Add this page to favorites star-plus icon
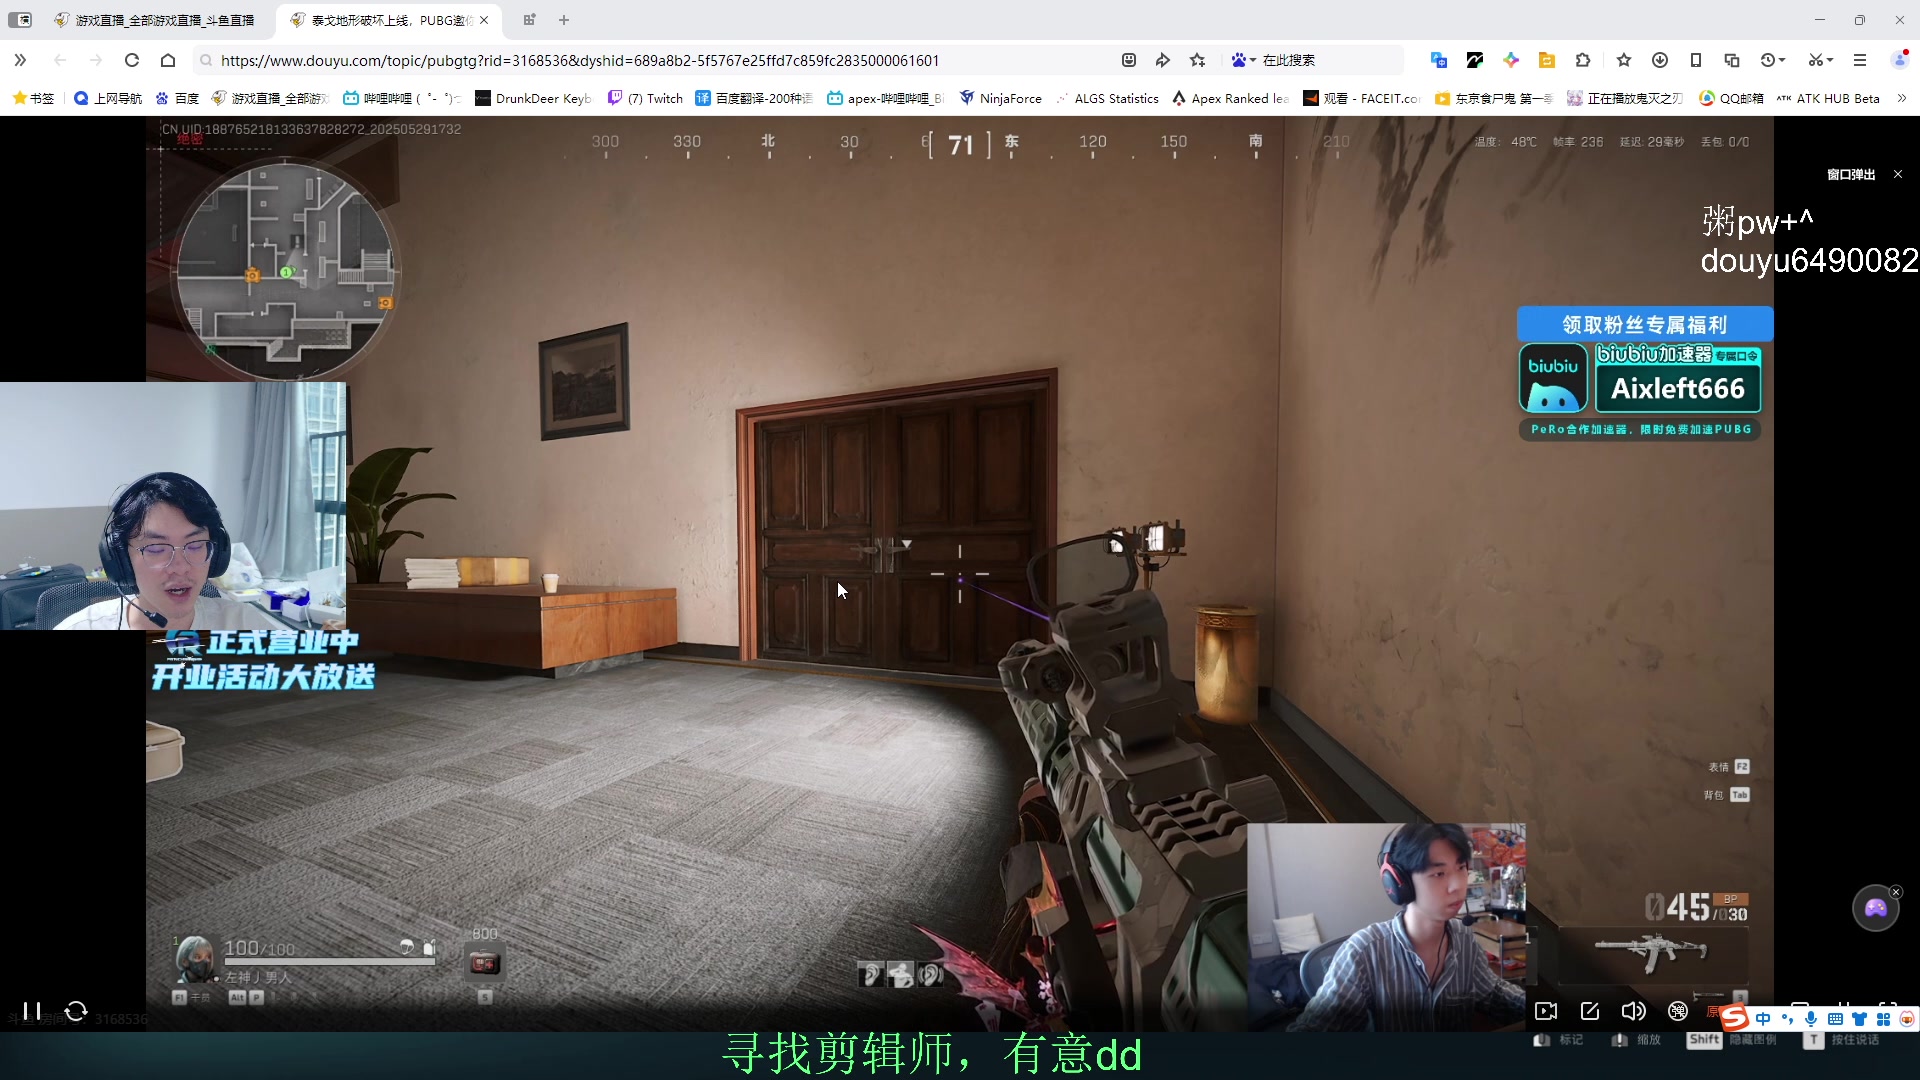Viewport: 1920px width, 1080px height. 1198,60
